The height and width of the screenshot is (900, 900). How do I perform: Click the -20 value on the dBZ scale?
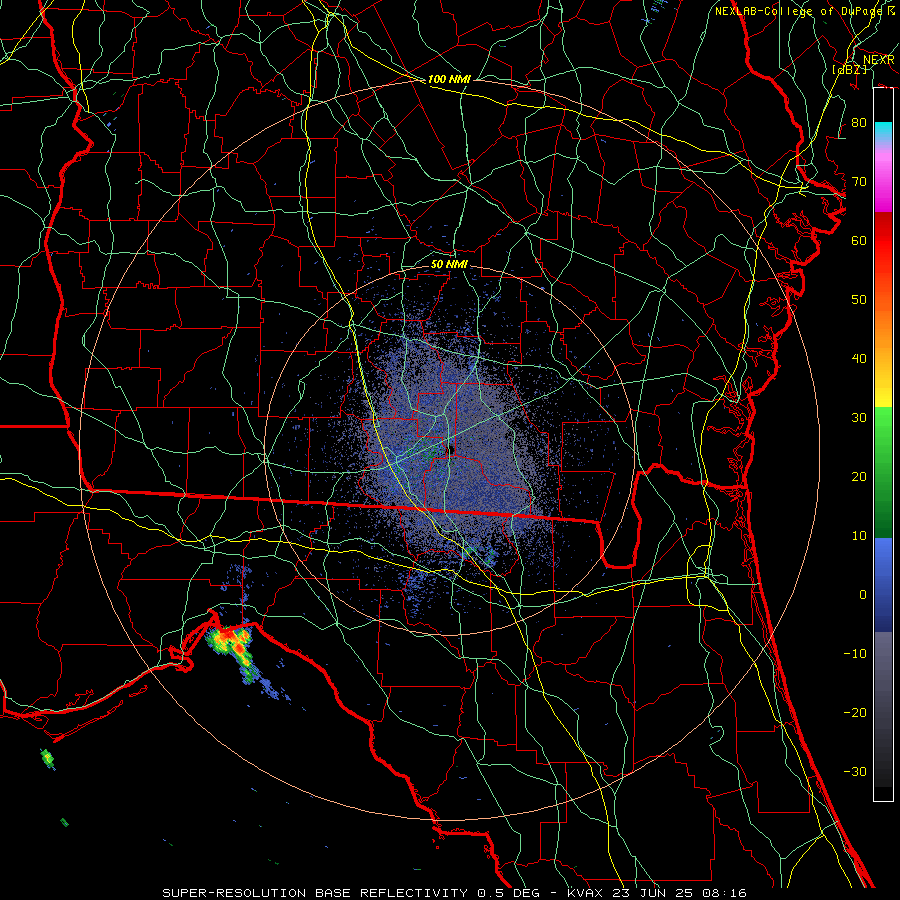(x=855, y=712)
